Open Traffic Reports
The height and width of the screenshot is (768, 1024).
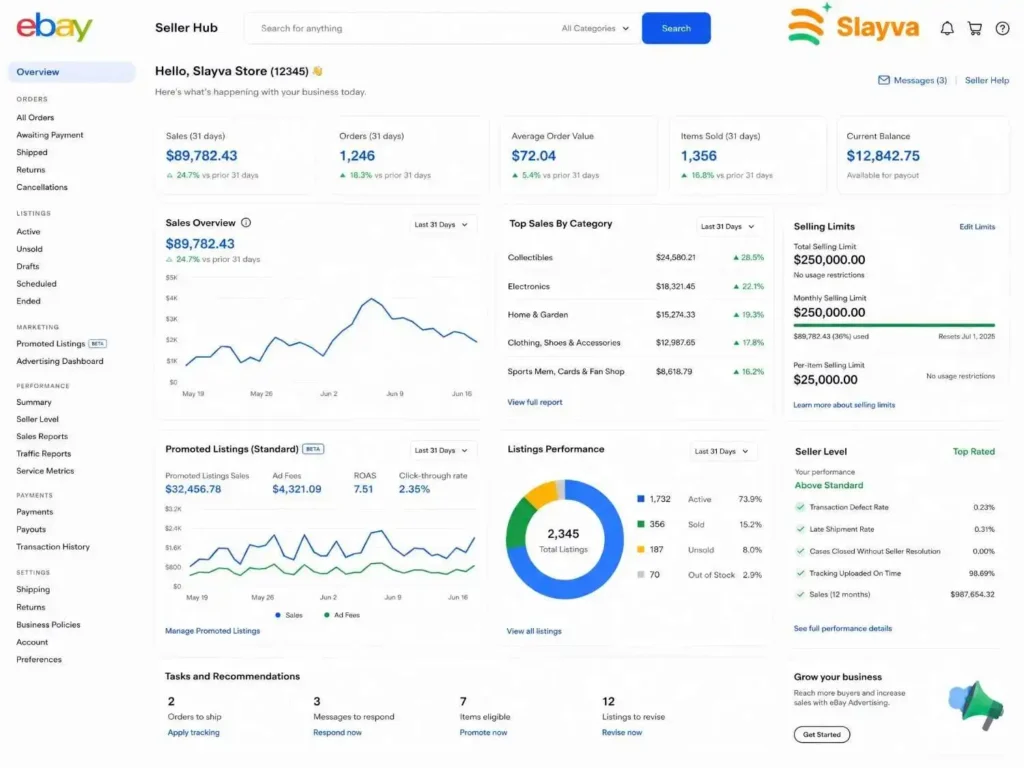tap(43, 453)
